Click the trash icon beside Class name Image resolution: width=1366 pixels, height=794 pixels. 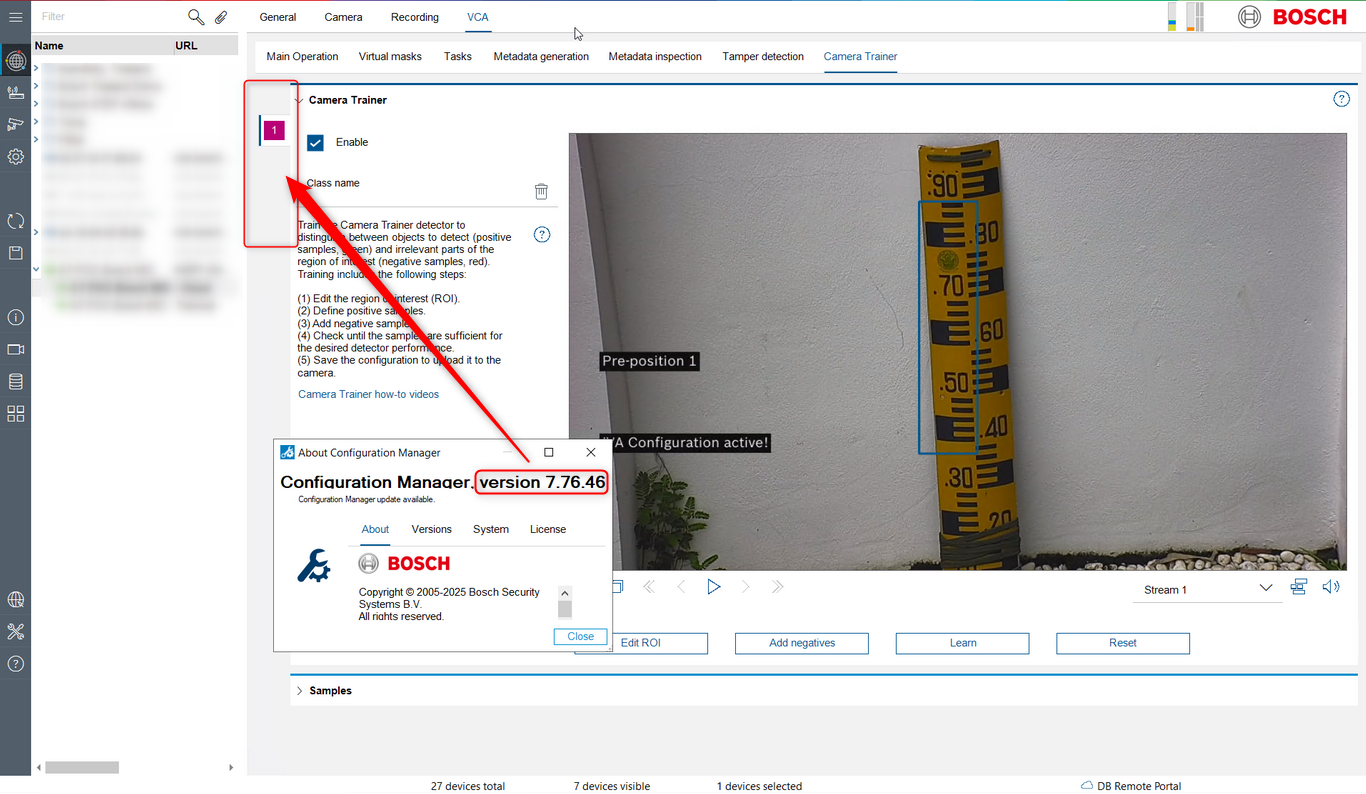click(x=541, y=191)
